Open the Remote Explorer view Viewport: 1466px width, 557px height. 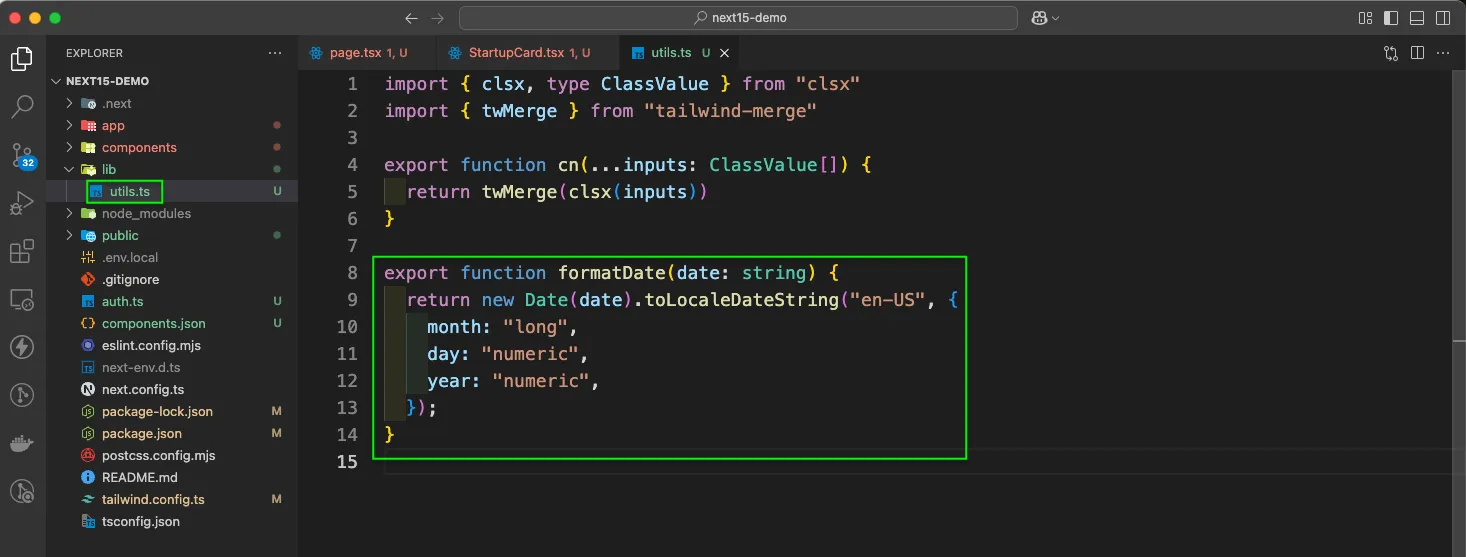click(x=22, y=299)
